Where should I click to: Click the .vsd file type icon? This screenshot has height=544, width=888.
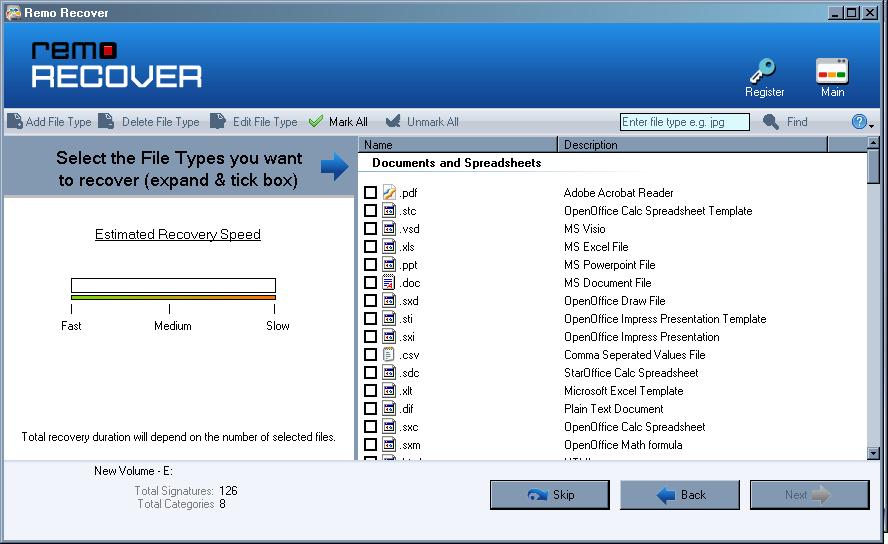pyautogui.click(x=389, y=229)
